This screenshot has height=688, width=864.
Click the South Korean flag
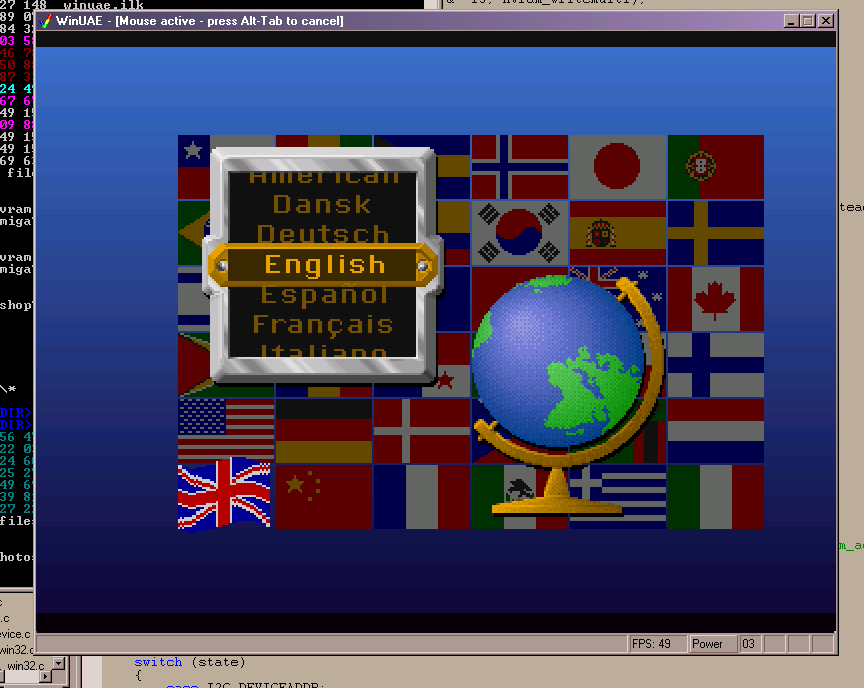coord(520,233)
